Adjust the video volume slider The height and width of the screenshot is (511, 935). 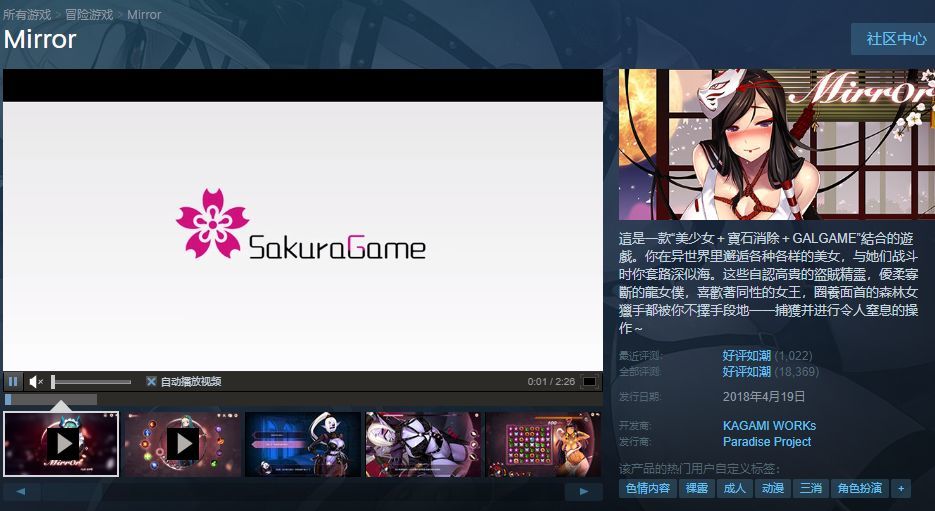coord(91,382)
